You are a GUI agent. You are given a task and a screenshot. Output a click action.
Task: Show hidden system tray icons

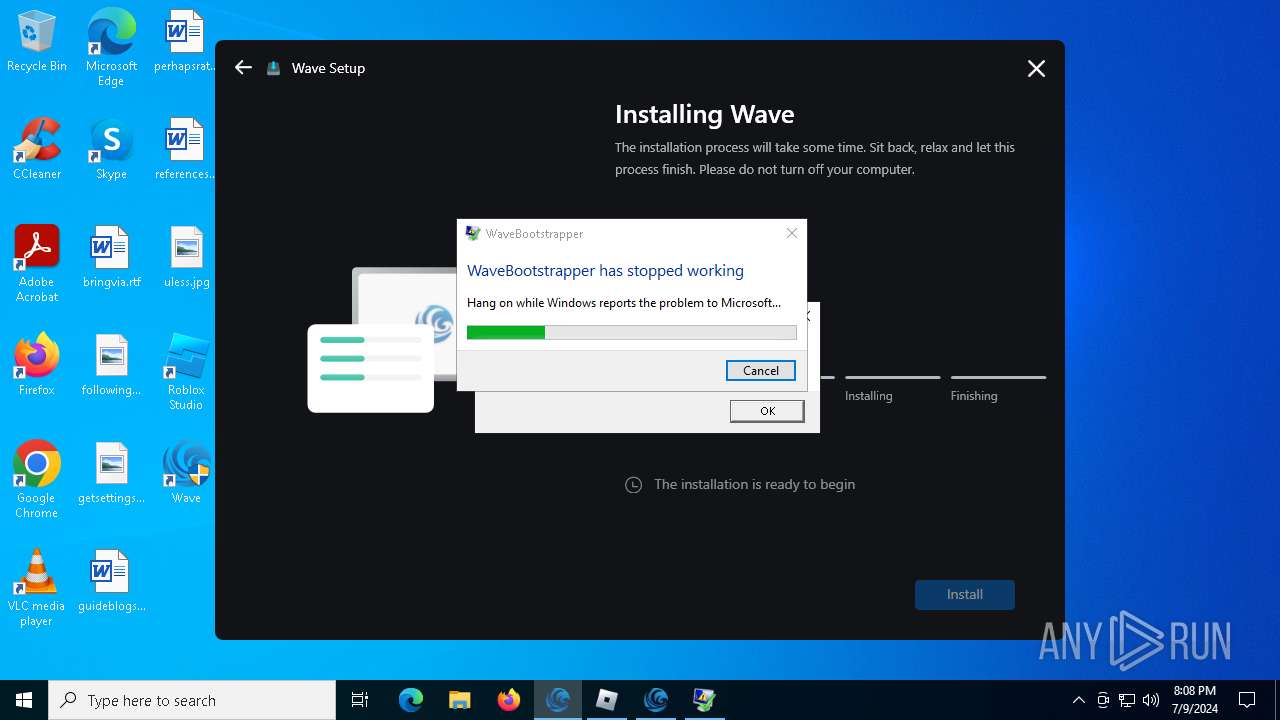1078,700
